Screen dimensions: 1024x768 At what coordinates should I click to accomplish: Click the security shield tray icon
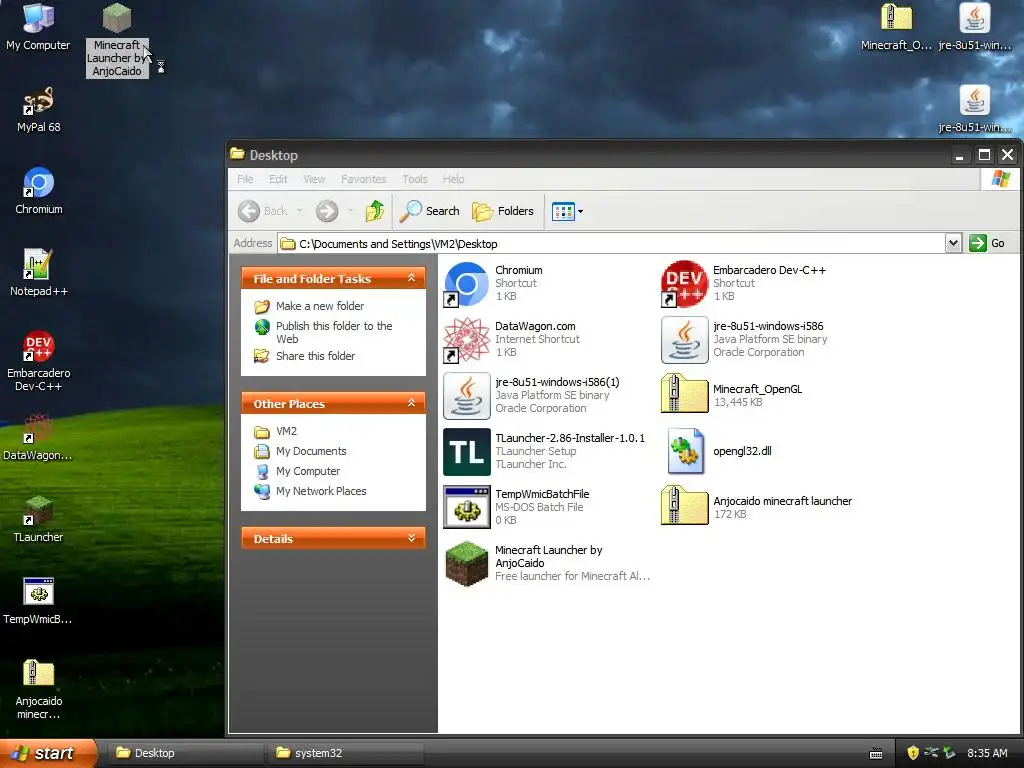pyautogui.click(x=913, y=753)
